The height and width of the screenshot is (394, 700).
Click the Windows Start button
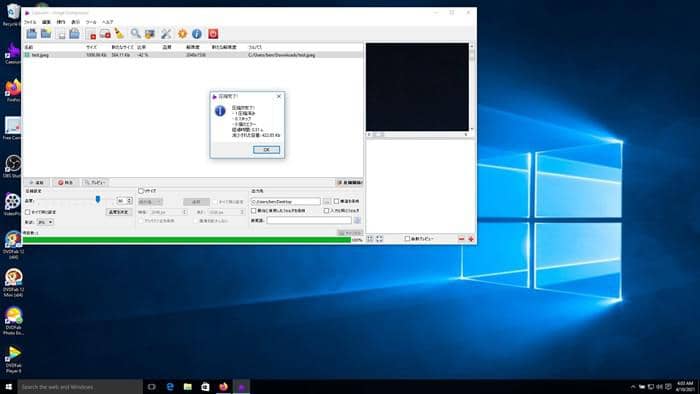coord(8,386)
